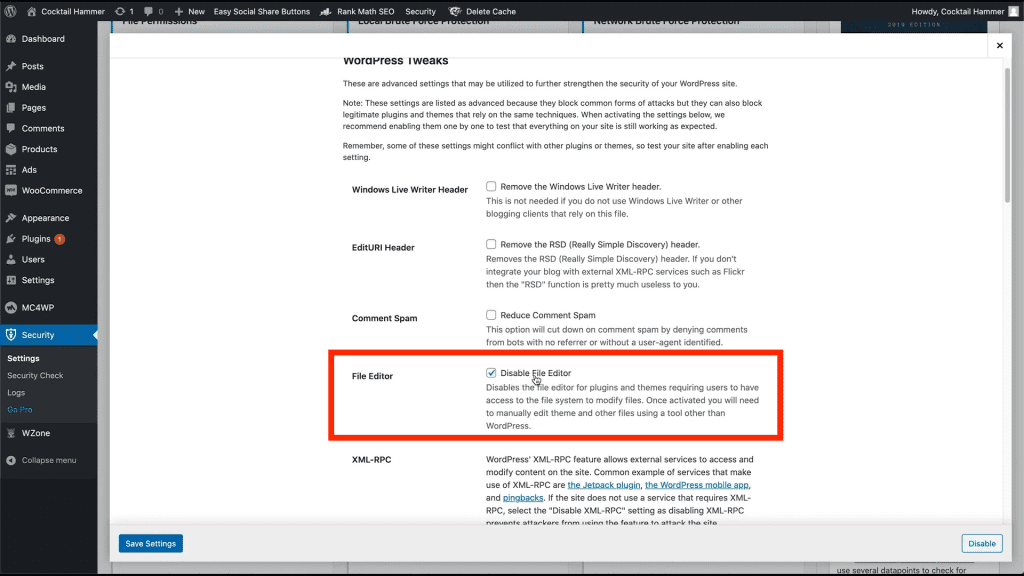Open Appearance in the sidebar menu

click(49, 217)
